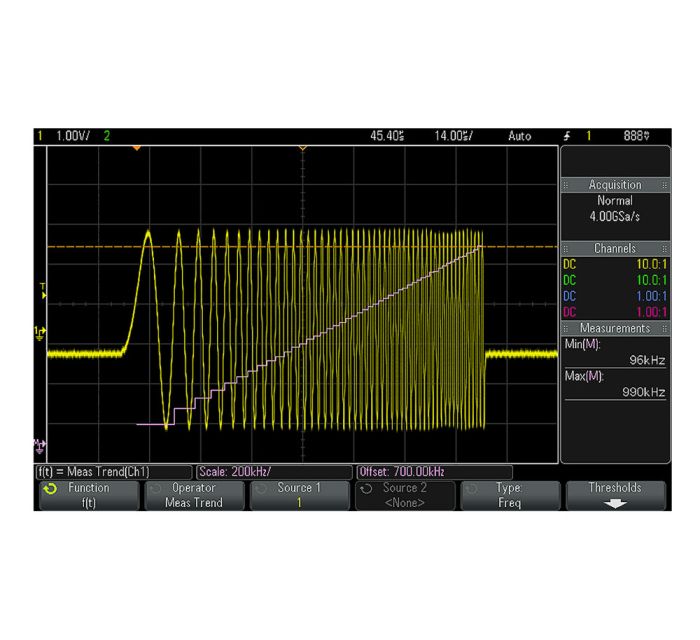Click the Auto trigger mode label

[520, 136]
